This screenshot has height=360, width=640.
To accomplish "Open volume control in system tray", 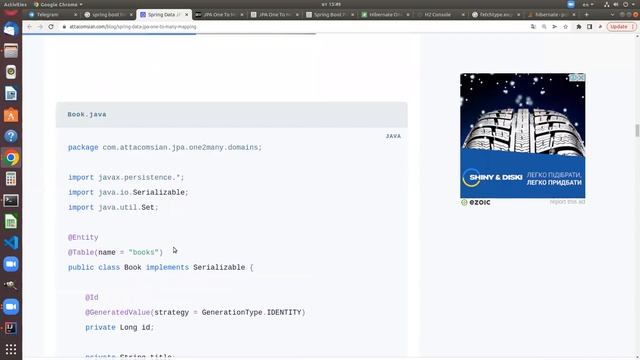I will click(x=616, y=4).
